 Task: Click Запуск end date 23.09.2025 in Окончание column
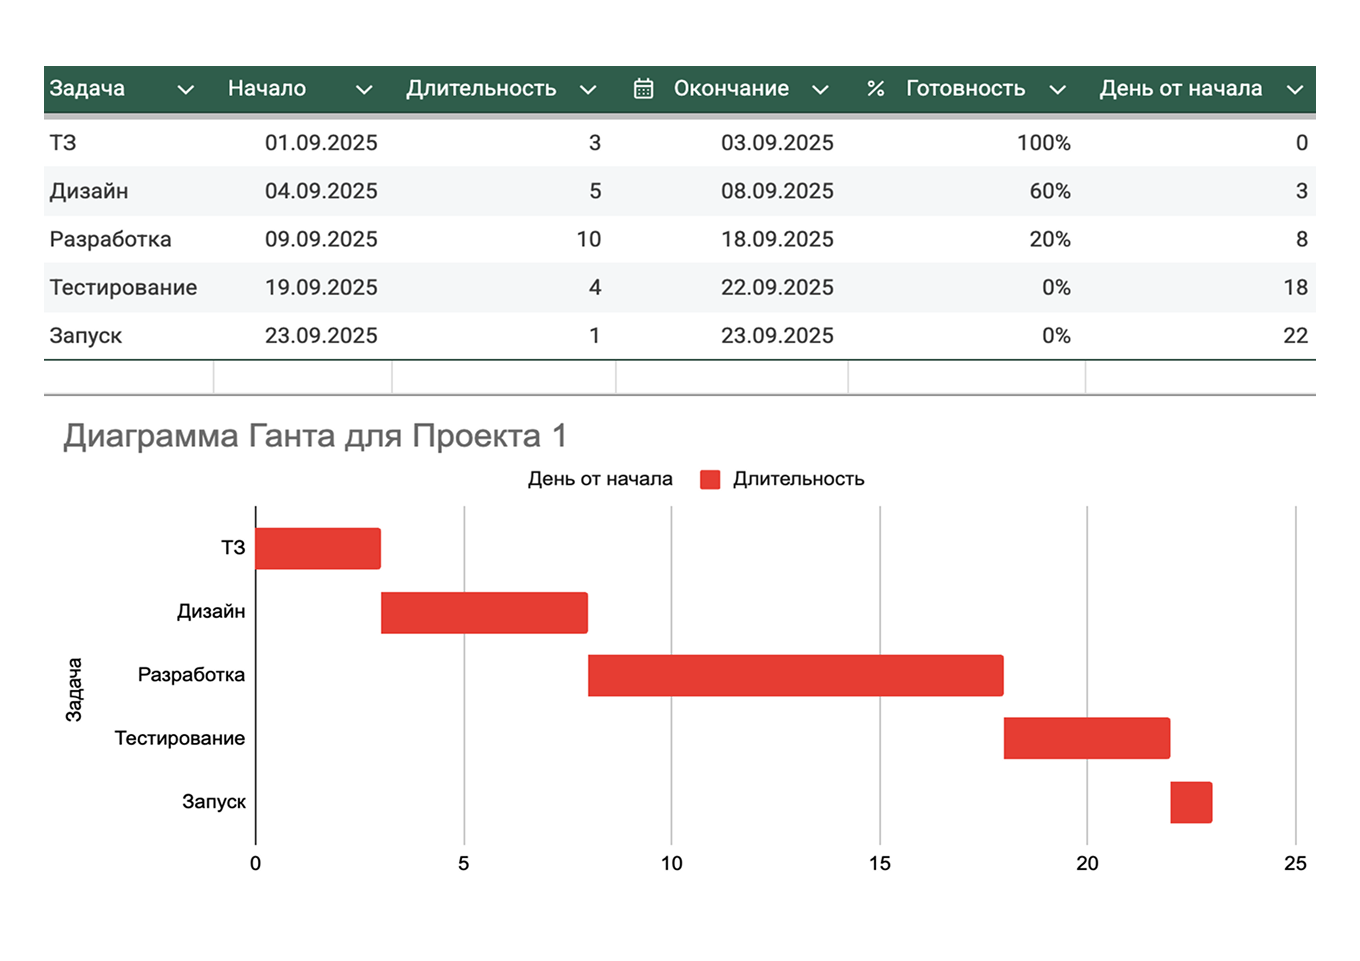click(x=777, y=336)
